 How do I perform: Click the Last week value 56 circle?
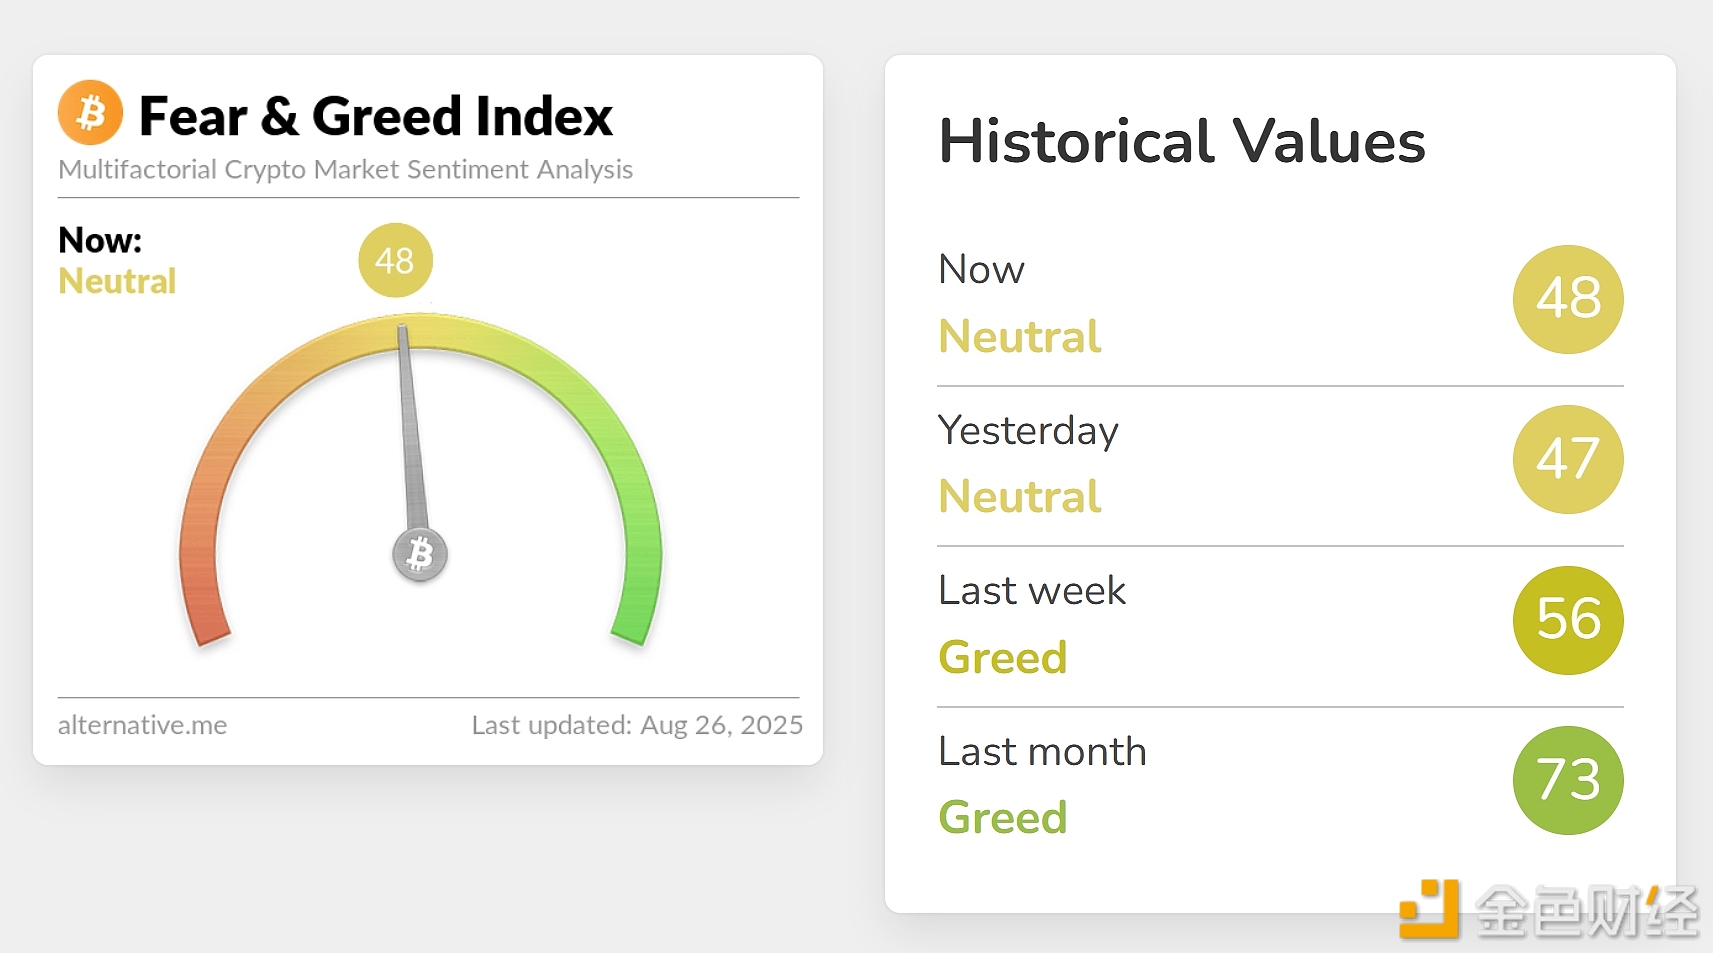[1567, 620]
